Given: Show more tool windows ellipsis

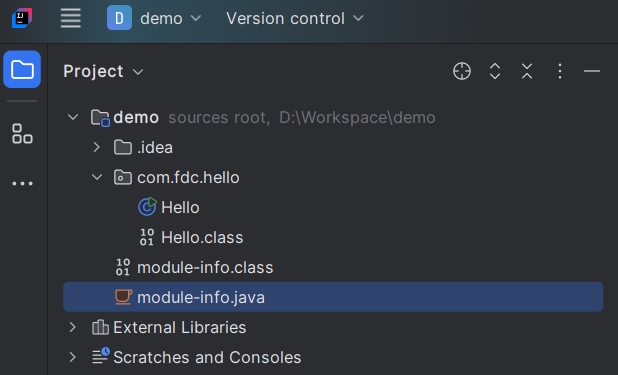Looking at the screenshot, I should (22, 183).
